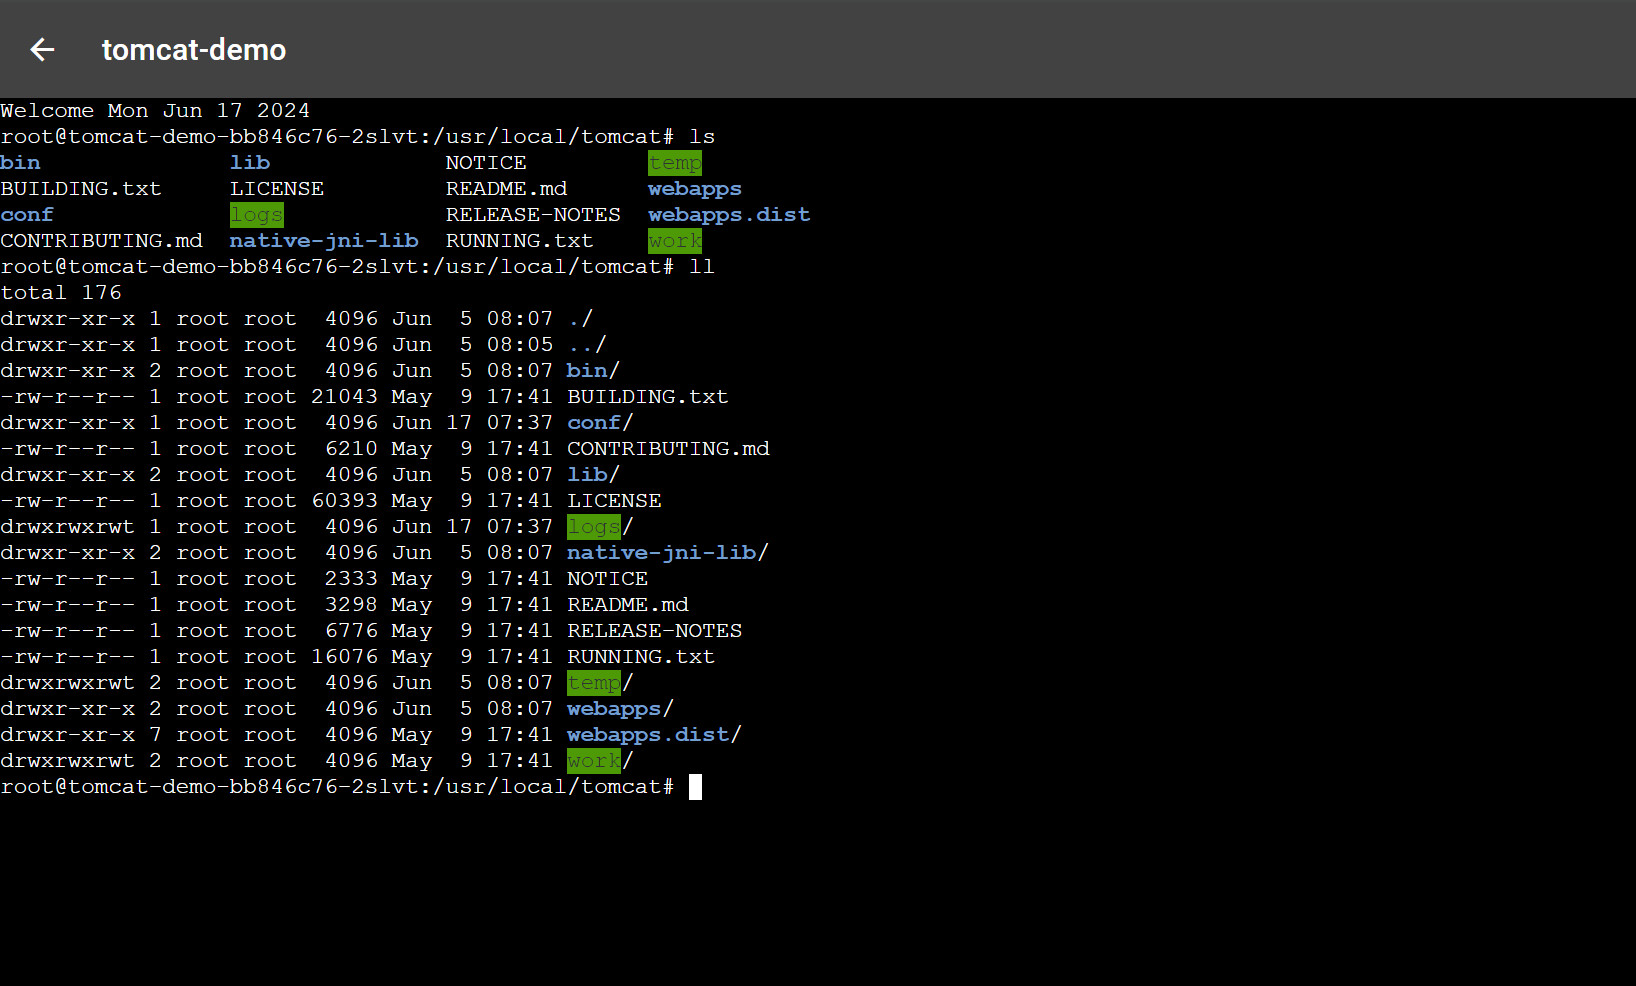The width and height of the screenshot is (1636, 986).
Task: Click BUILDING.txt in the ls column output
Action: pos(81,189)
